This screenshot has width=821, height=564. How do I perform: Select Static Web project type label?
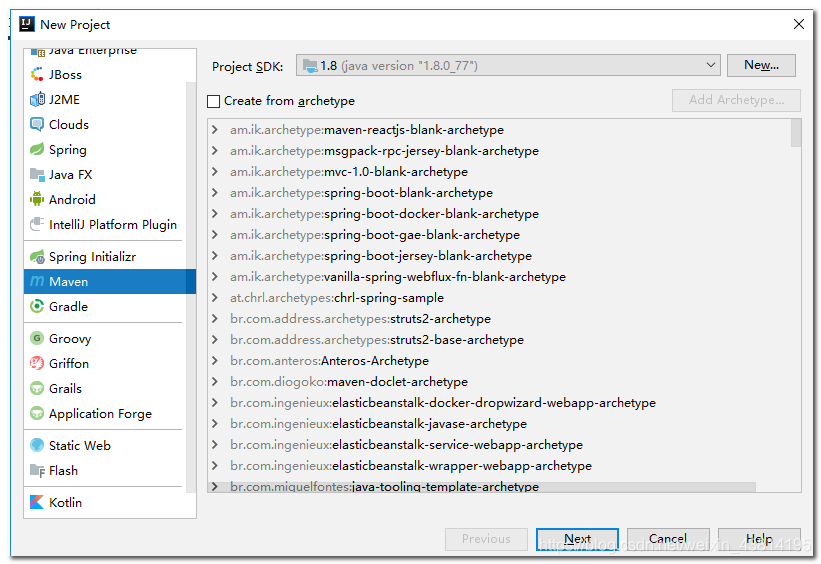tap(80, 446)
